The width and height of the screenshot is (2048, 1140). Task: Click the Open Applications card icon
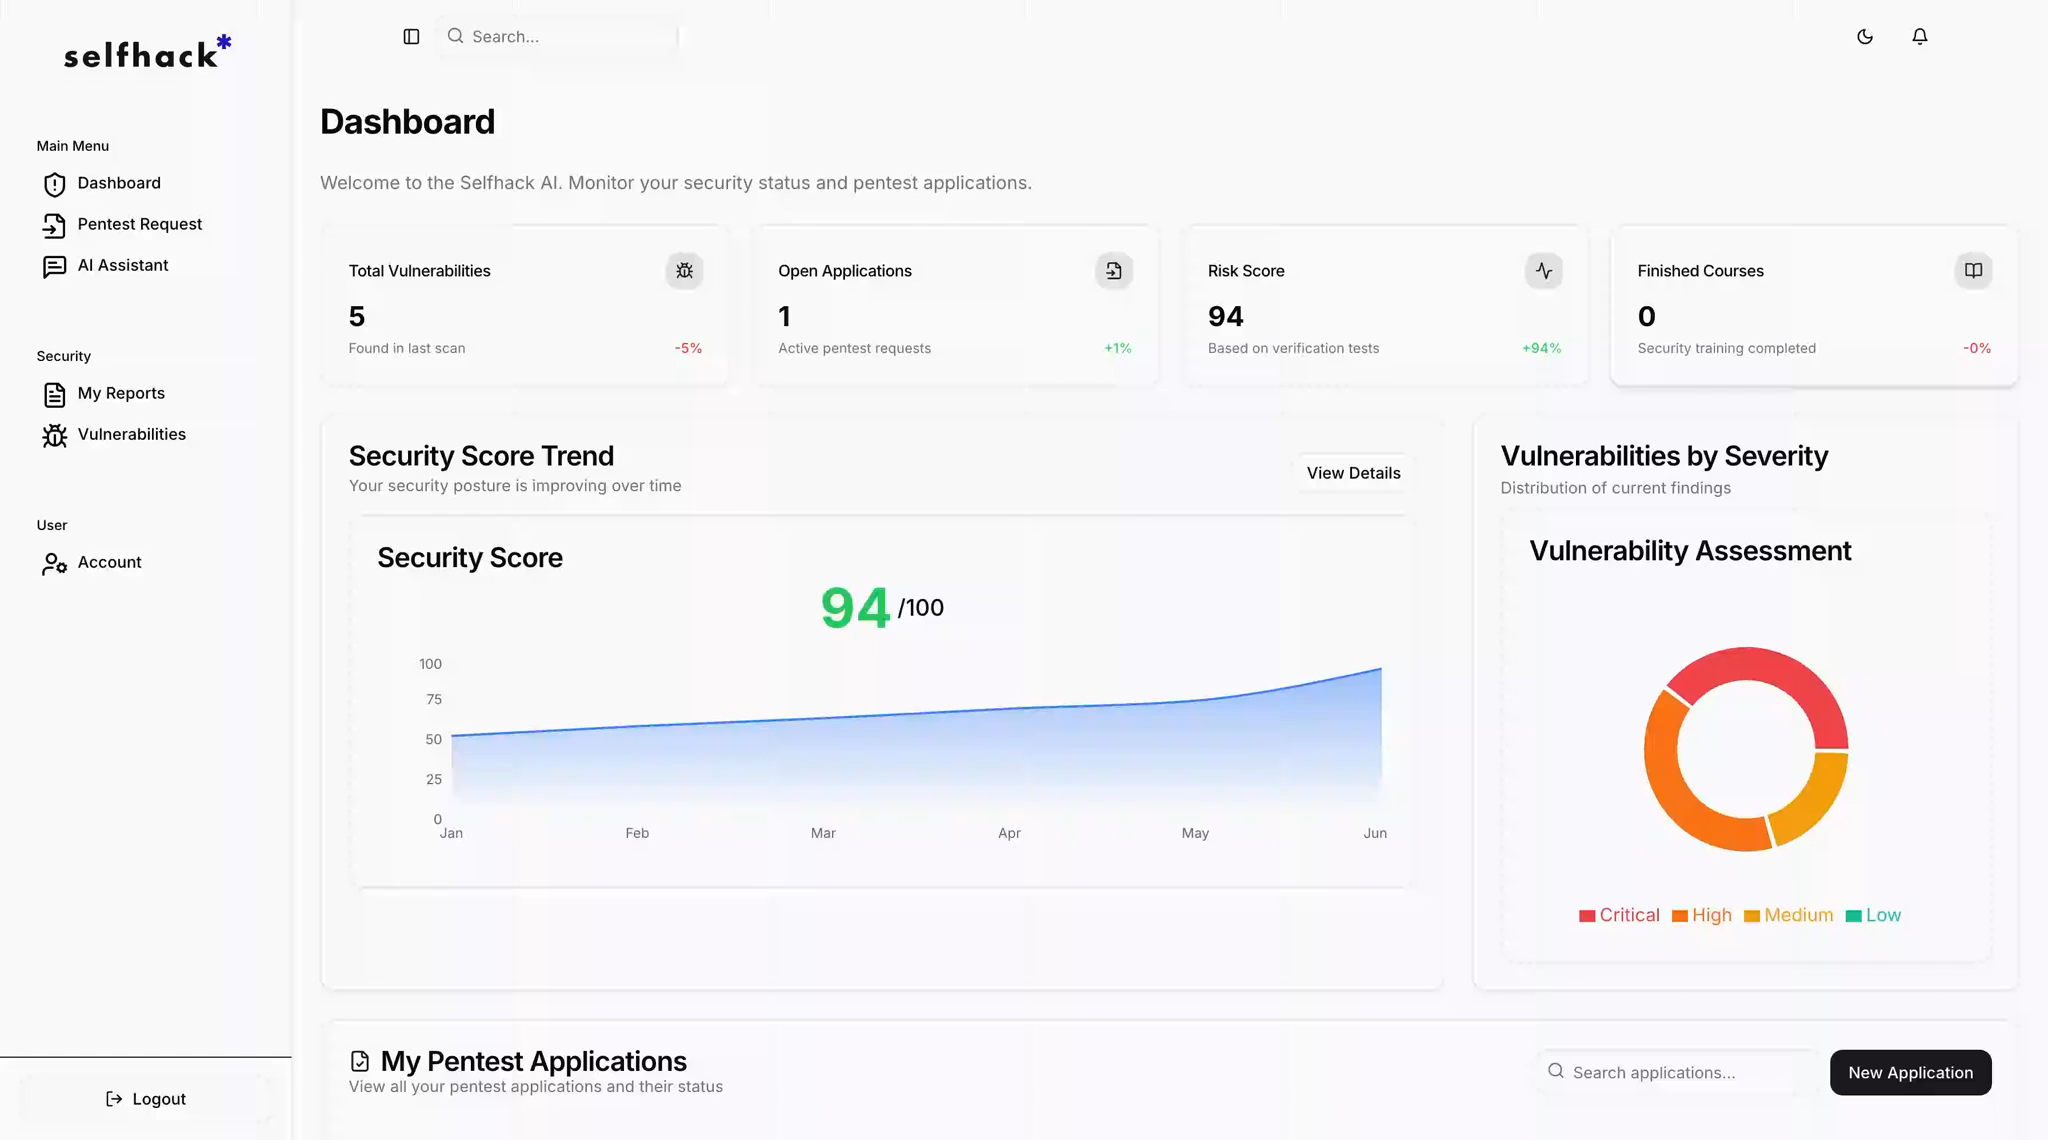(x=1114, y=271)
